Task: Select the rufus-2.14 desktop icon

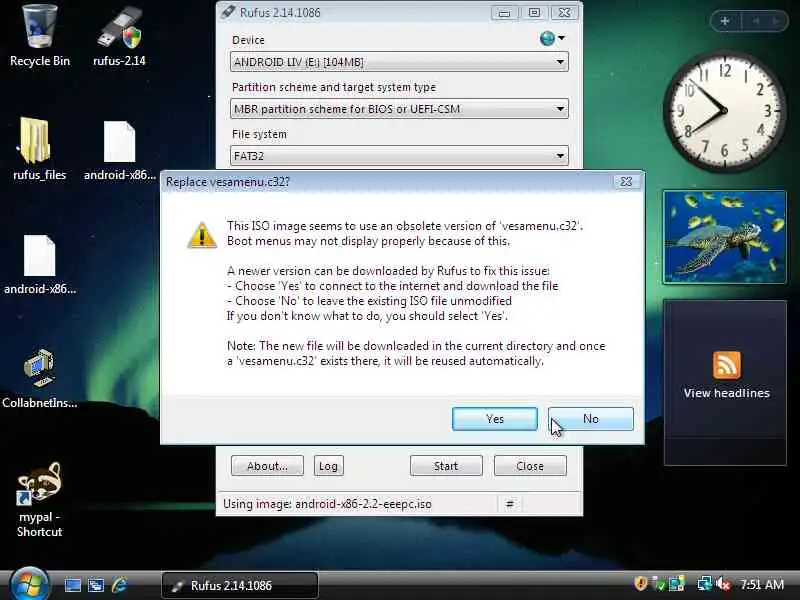Action: tap(119, 35)
